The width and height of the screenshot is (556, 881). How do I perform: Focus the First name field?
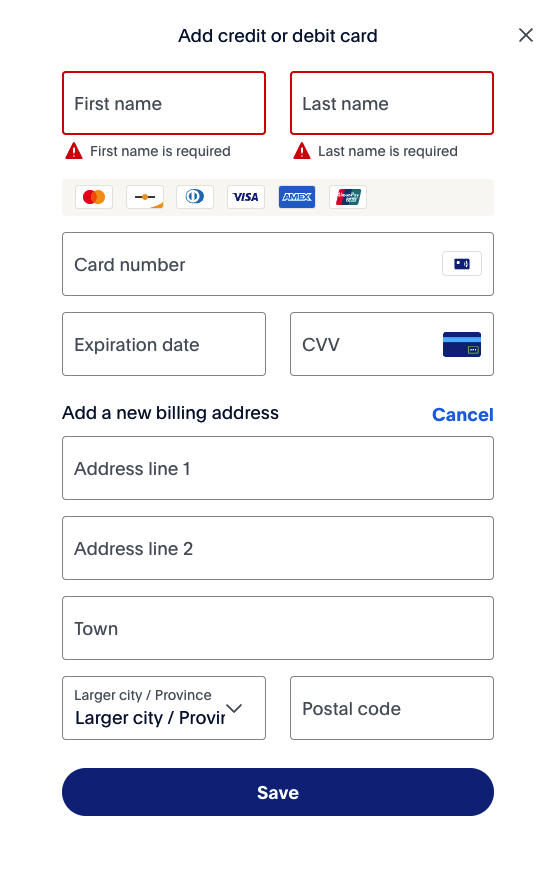pos(164,103)
